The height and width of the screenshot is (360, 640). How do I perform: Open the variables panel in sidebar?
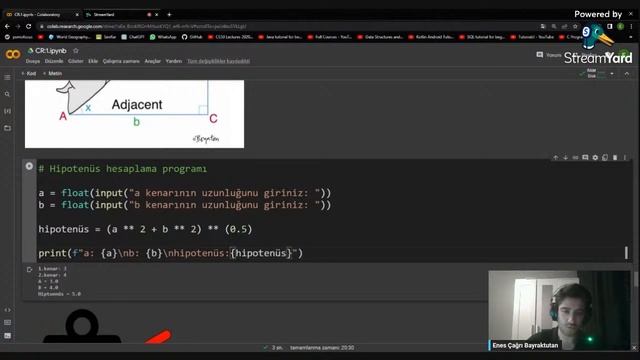(x=7, y=111)
